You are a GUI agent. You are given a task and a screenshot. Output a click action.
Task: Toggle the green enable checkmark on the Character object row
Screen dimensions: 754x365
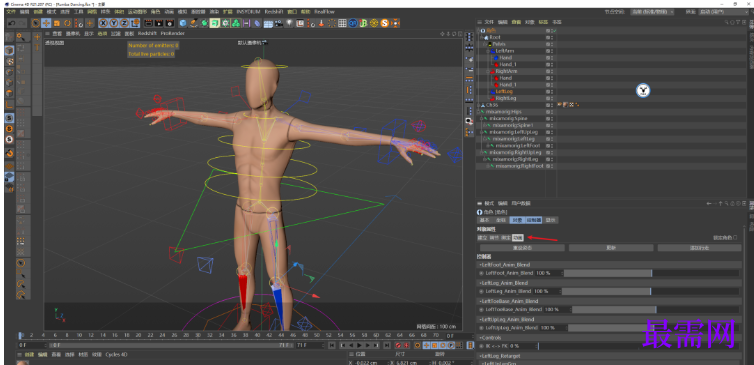pyautogui.click(x=555, y=31)
